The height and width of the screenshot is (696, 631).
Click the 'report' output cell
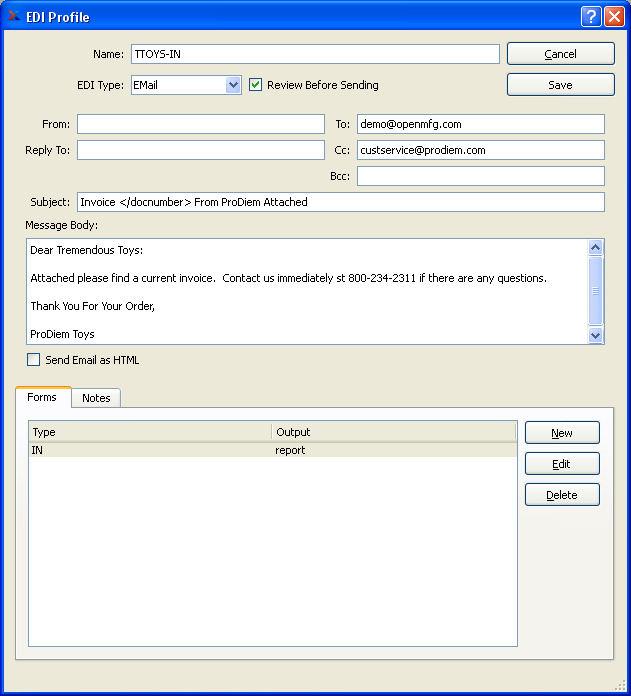coord(290,450)
